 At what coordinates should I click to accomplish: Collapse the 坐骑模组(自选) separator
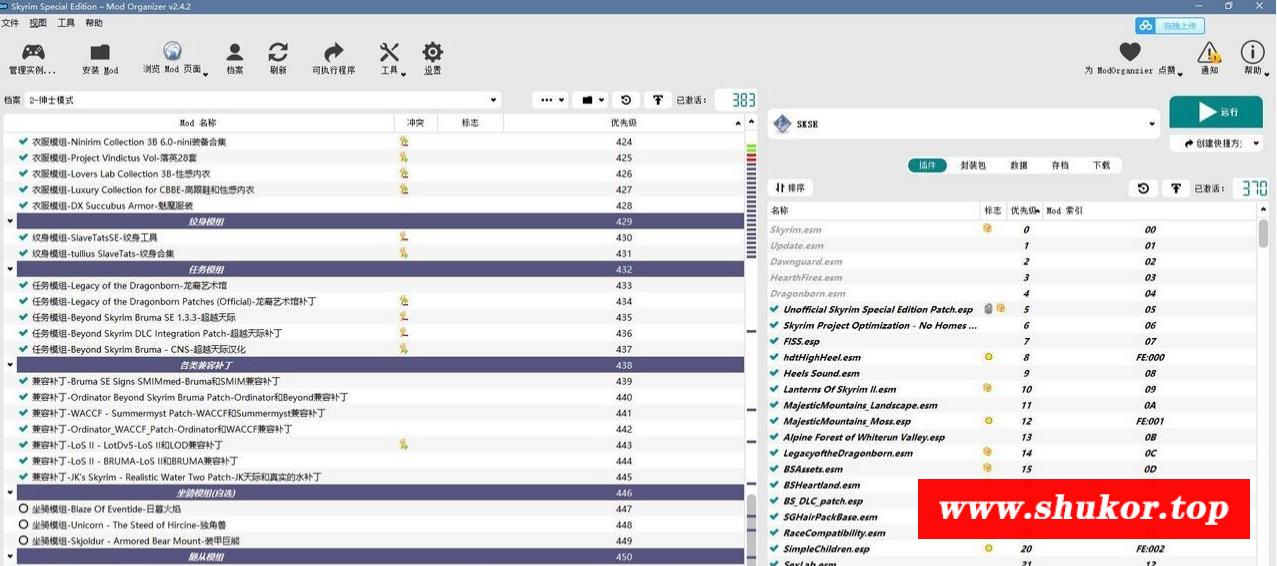pos(10,493)
